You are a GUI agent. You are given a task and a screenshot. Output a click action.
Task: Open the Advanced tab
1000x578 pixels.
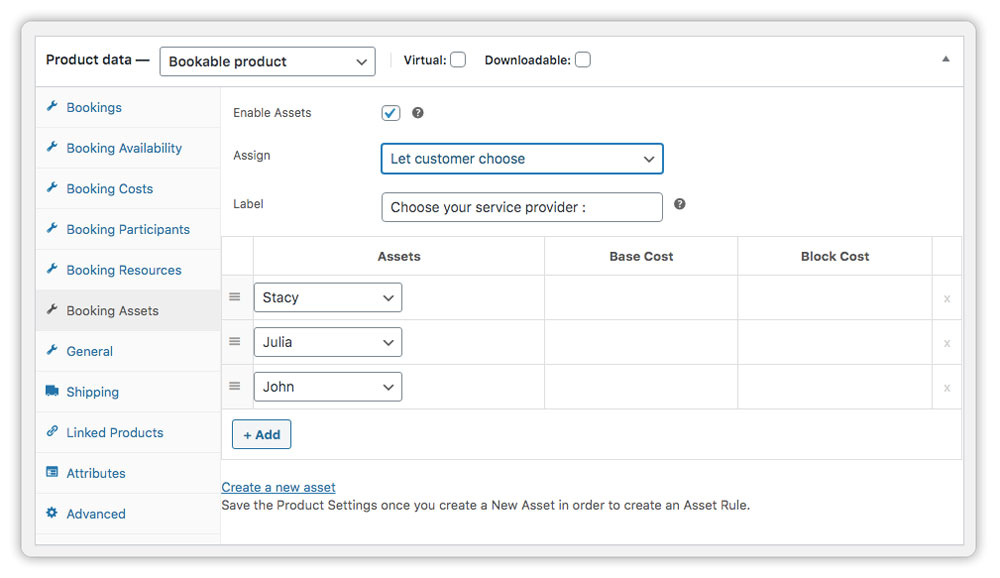(128, 514)
